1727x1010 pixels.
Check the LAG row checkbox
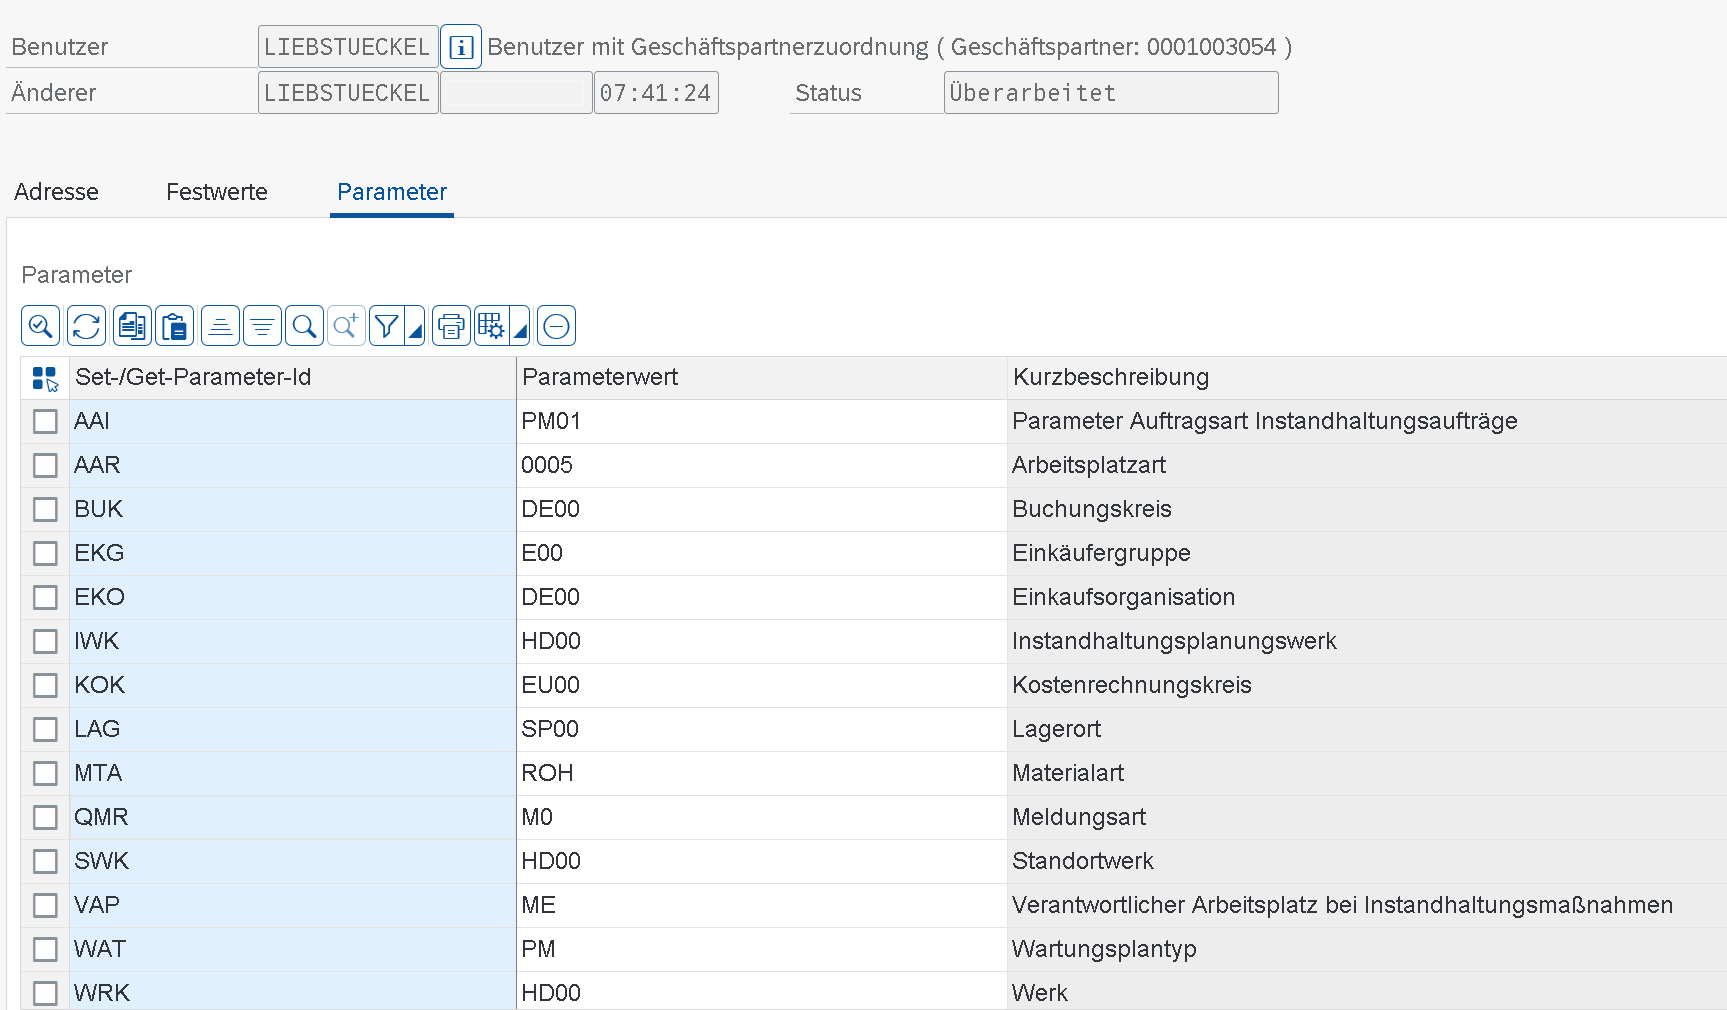[45, 730]
